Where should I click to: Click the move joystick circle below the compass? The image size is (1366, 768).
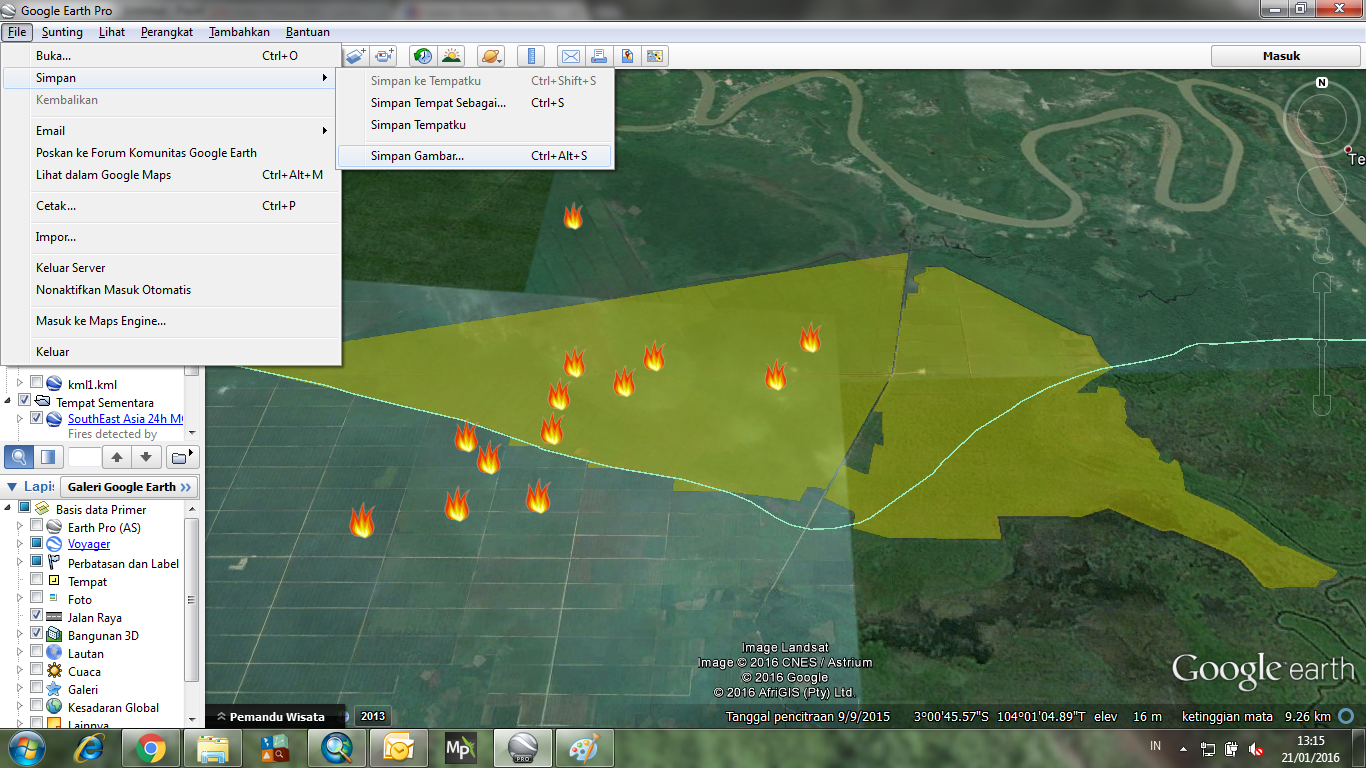pos(1322,189)
